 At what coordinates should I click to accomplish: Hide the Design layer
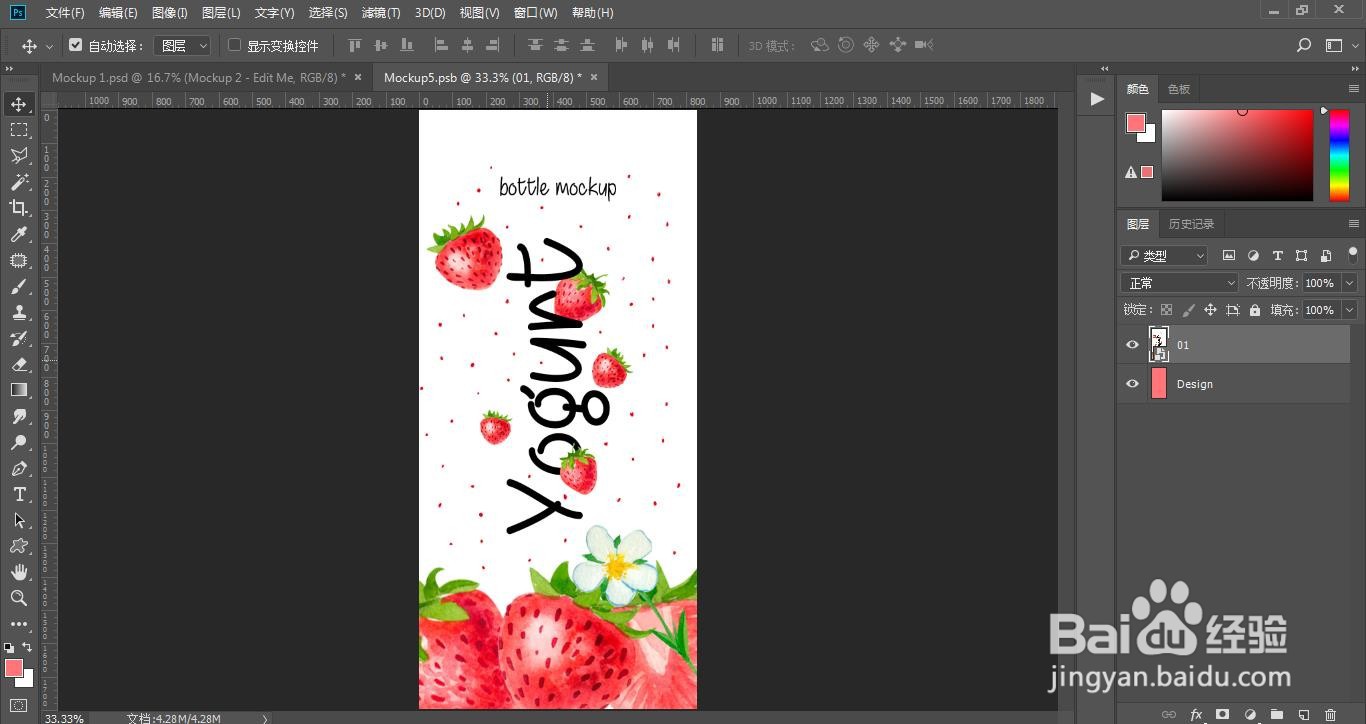1132,384
